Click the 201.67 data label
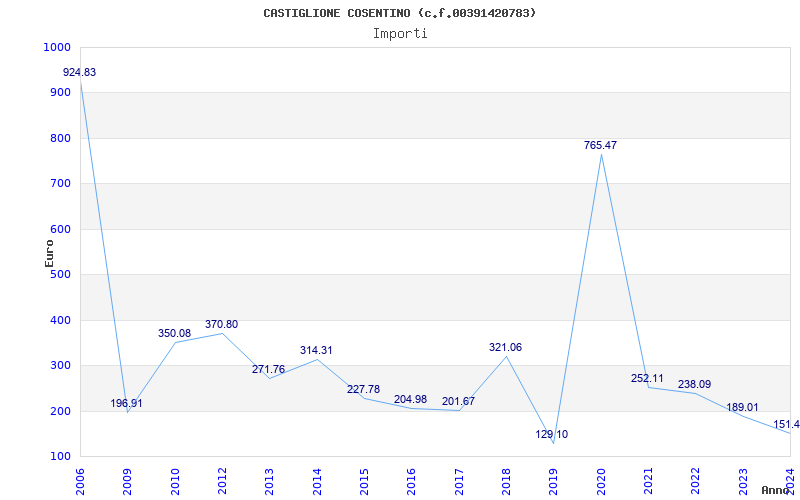Screen dimensions: 800x500 pyautogui.click(x=458, y=402)
